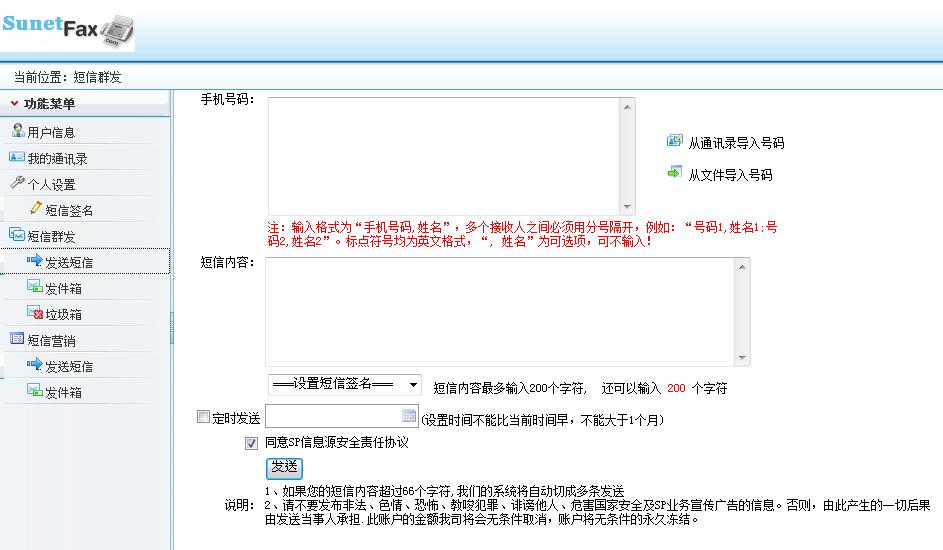Viewport: 943px width, 550px height.
Task: Click 发件箱 icon under 短信群发
Action: coord(35,286)
